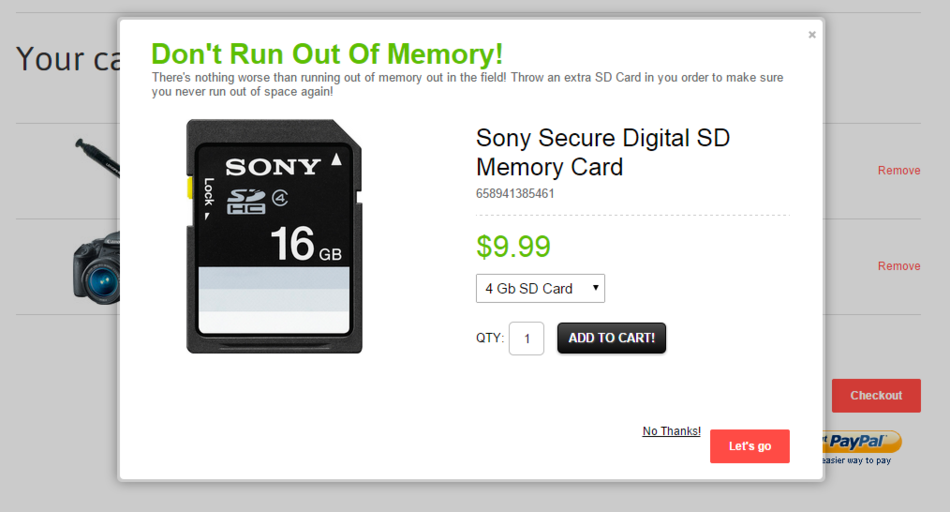Click the Sony 16GB SD card image

coord(274,236)
